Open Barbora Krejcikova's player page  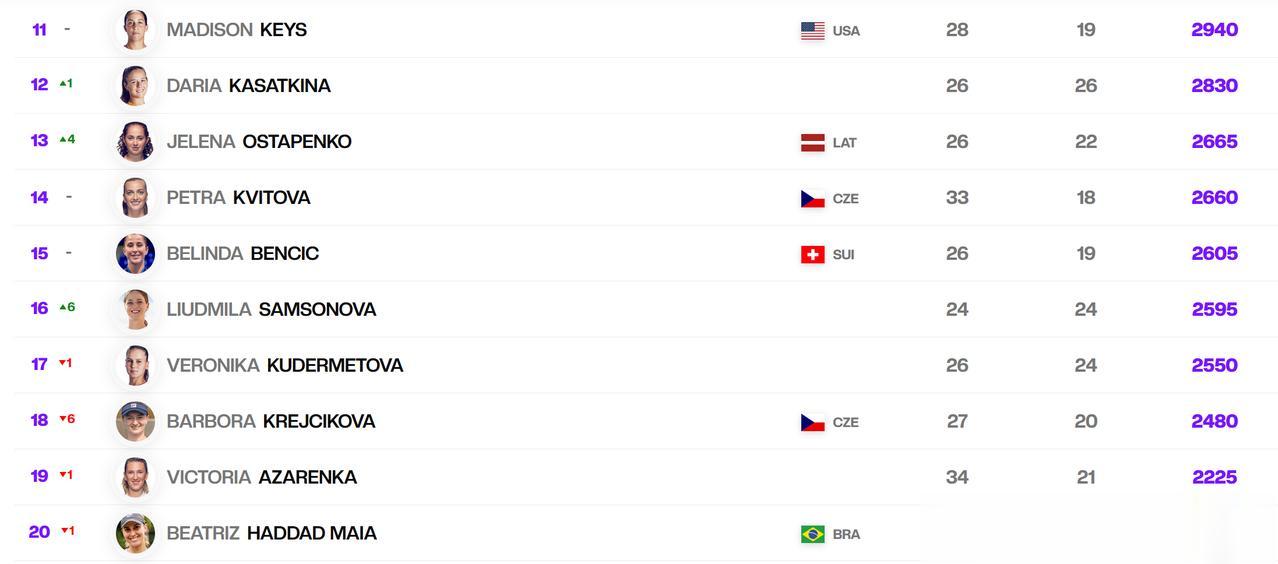click(271, 422)
